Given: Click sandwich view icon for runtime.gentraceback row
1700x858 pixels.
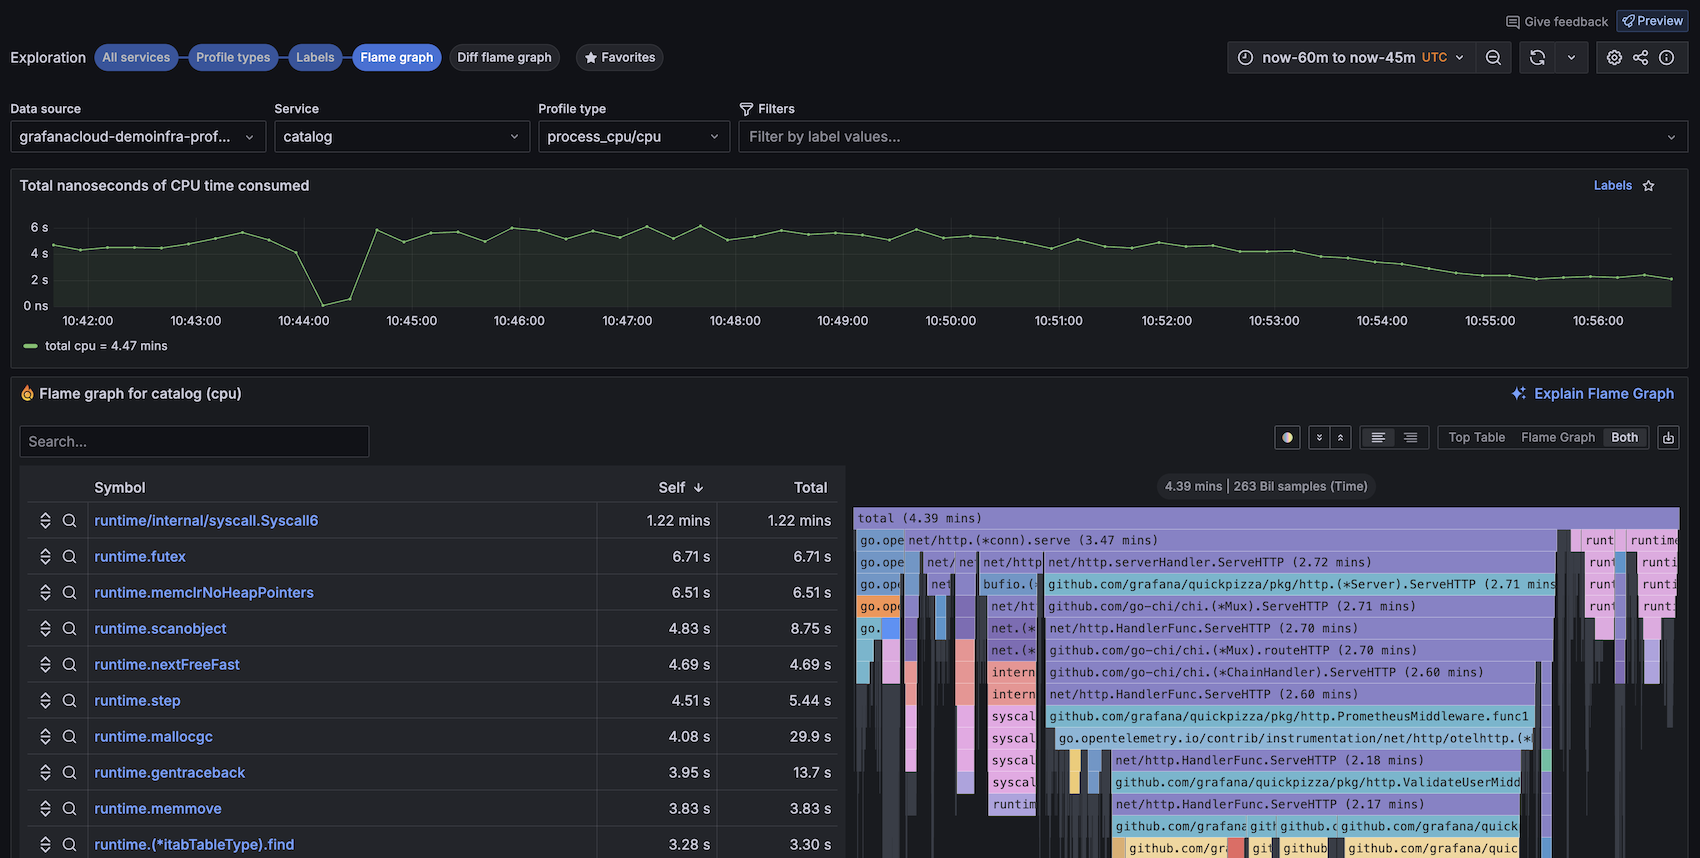Looking at the screenshot, I should [45, 773].
